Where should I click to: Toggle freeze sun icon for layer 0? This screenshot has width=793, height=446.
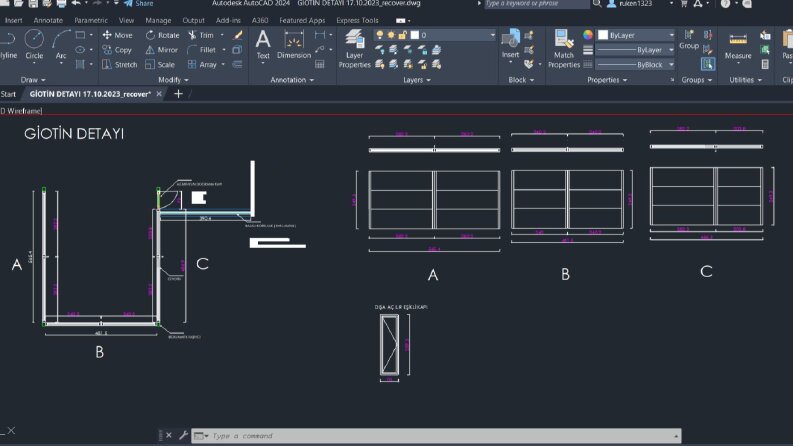coord(391,35)
